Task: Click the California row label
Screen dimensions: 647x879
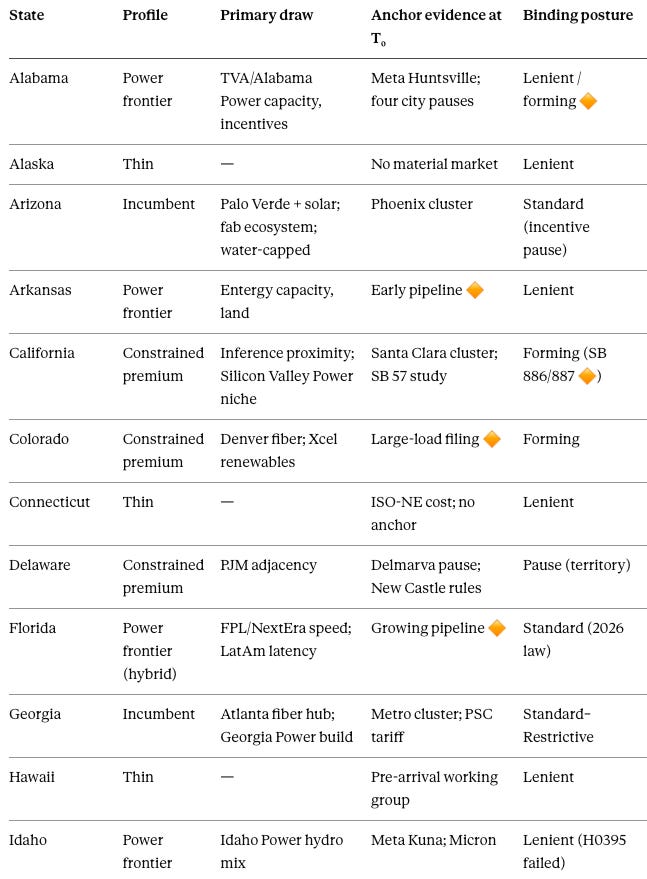Action: pyautogui.click(x=41, y=353)
